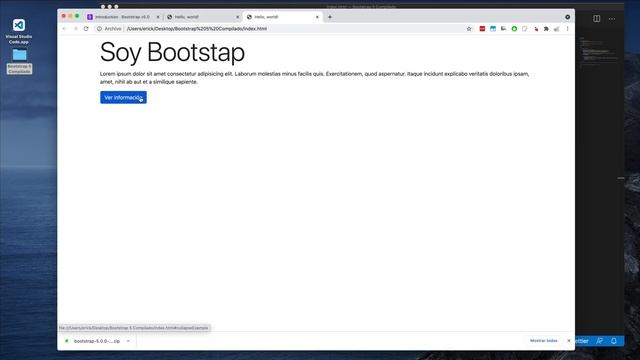640x360 pixels.
Task: Click the green circular extension icon
Action: click(x=514, y=29)
